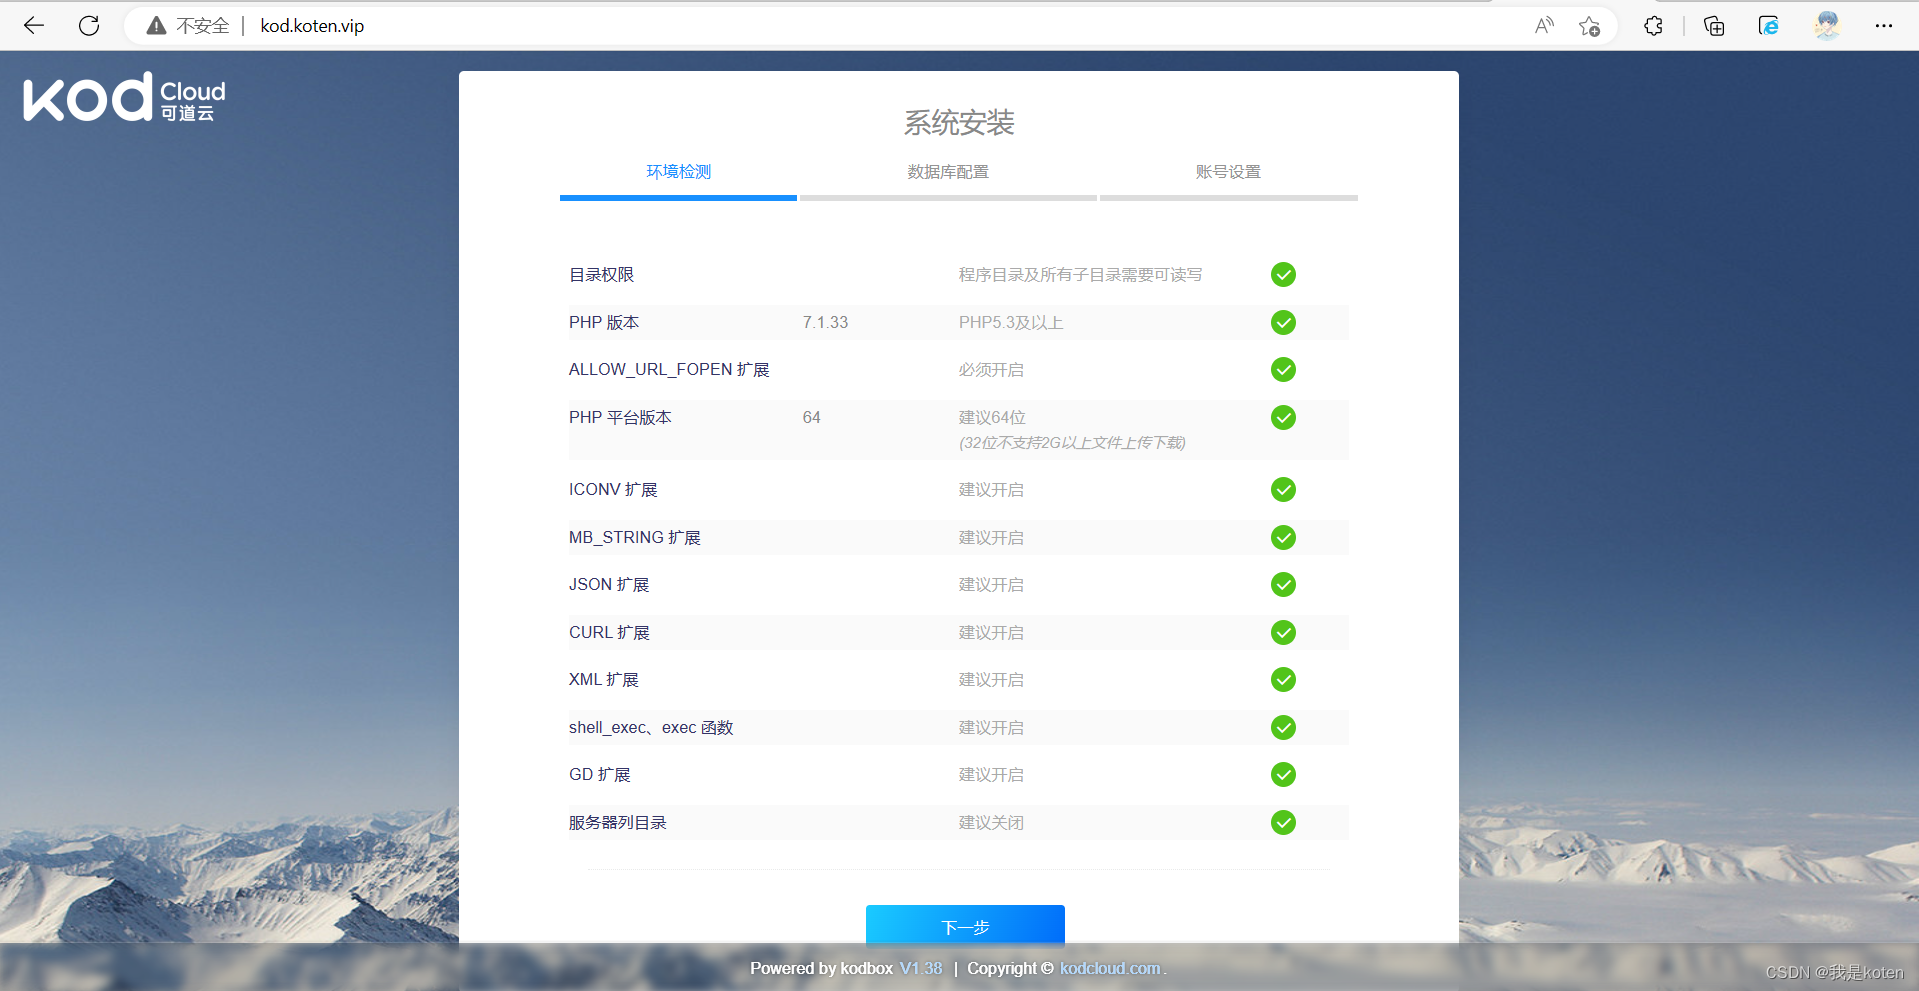Click green check for PHP 版本
This screenshot has height=991, width=1919.
(x=1283, y=322)
